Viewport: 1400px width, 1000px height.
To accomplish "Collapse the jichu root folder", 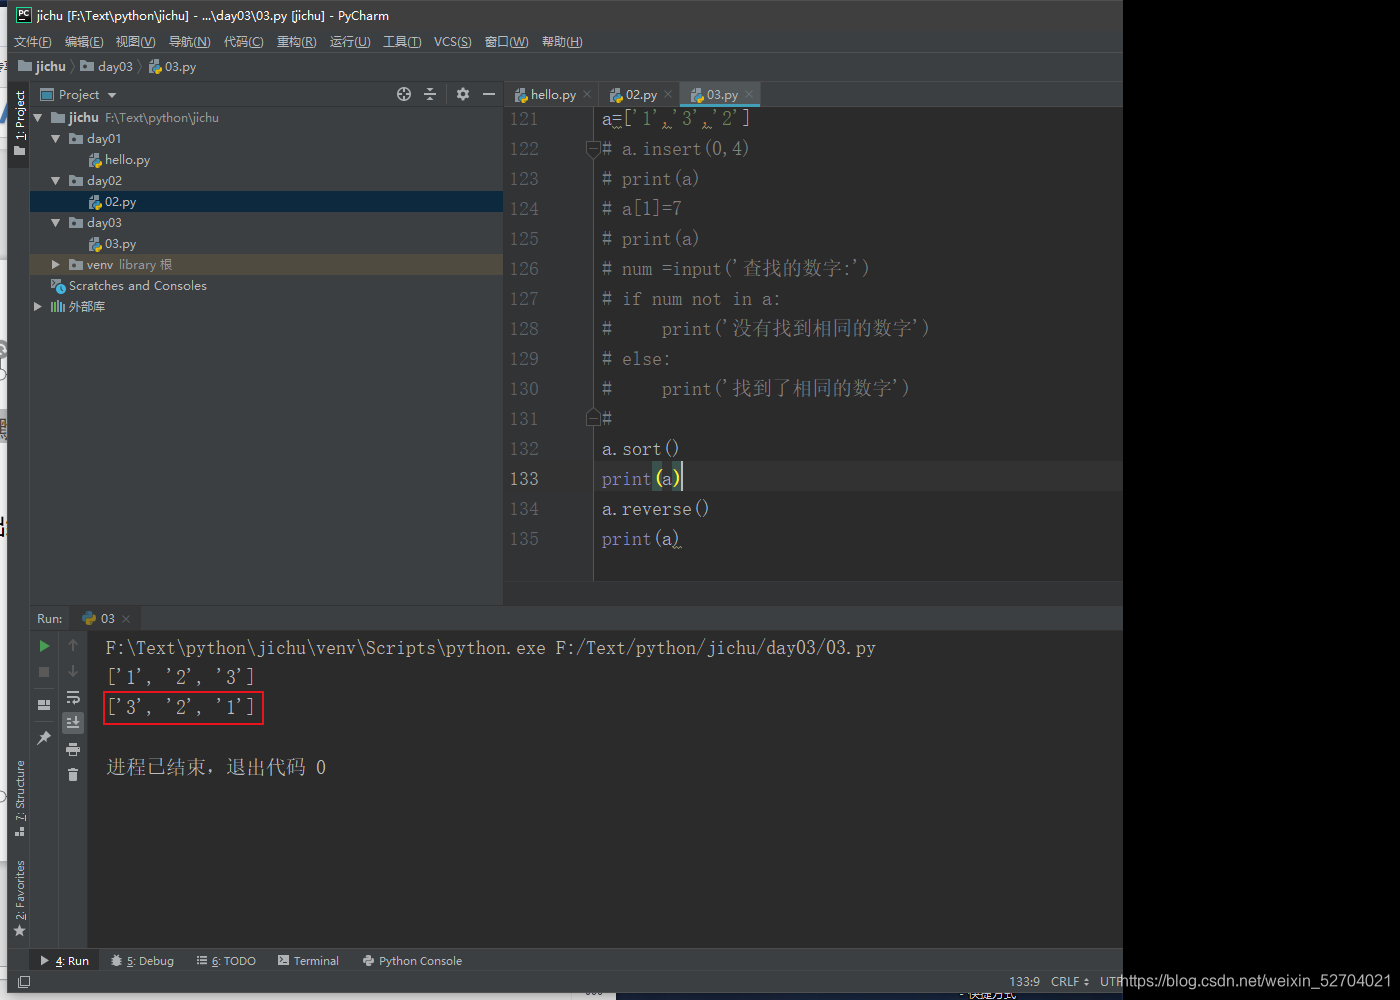I will pyautogui.click(x=38, y=117).
